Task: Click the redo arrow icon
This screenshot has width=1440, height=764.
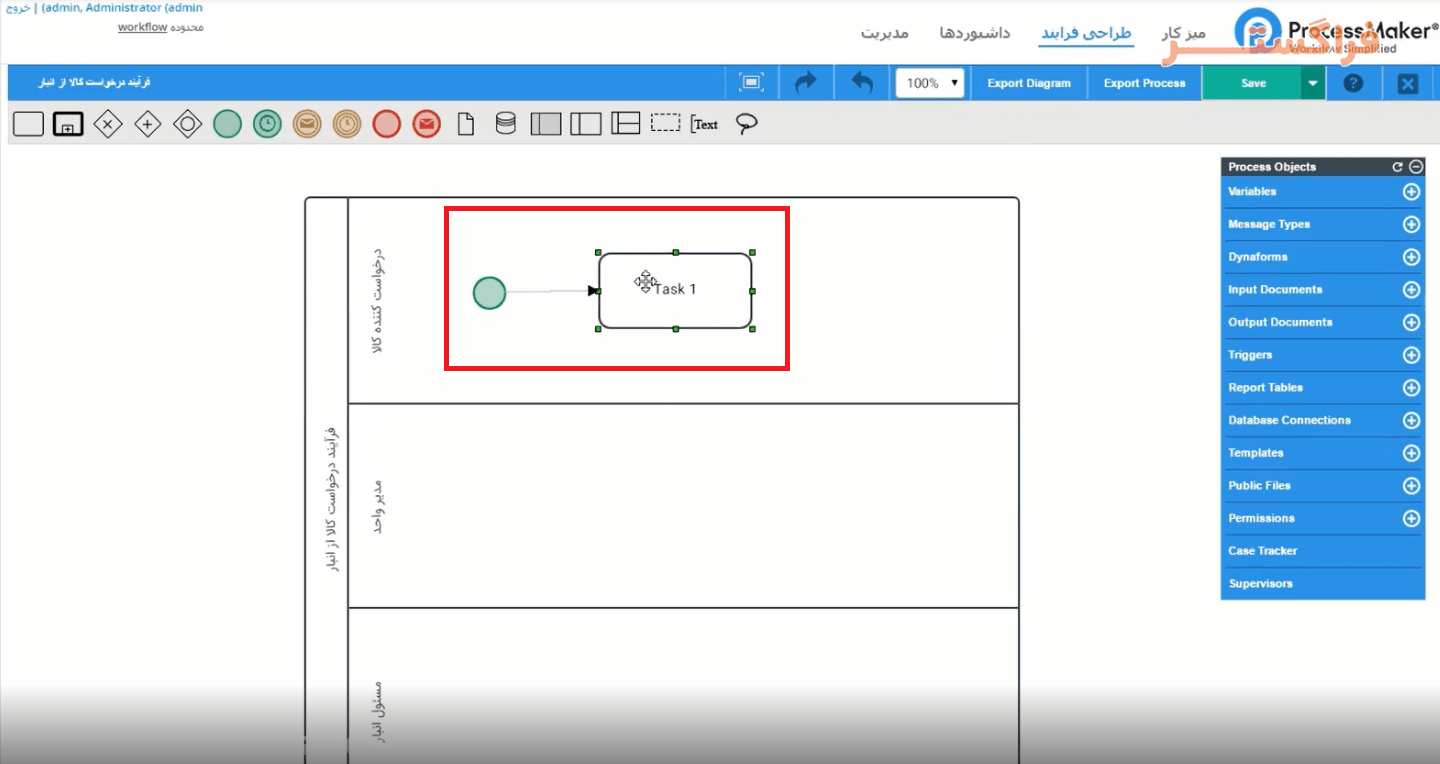Action: click(805, 83)
